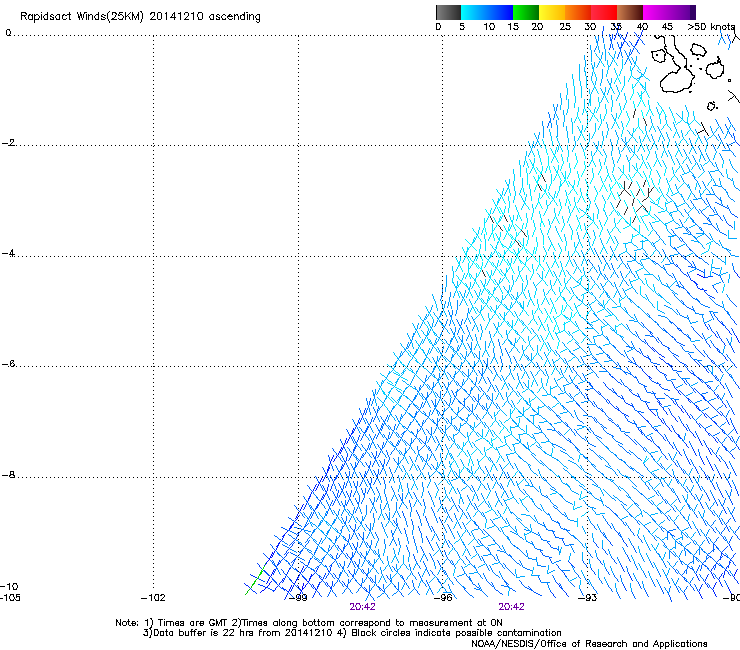Click the '5' legend tick label
Screen dimensions: 740x650
pyautogui.click(x=462, y=27)
